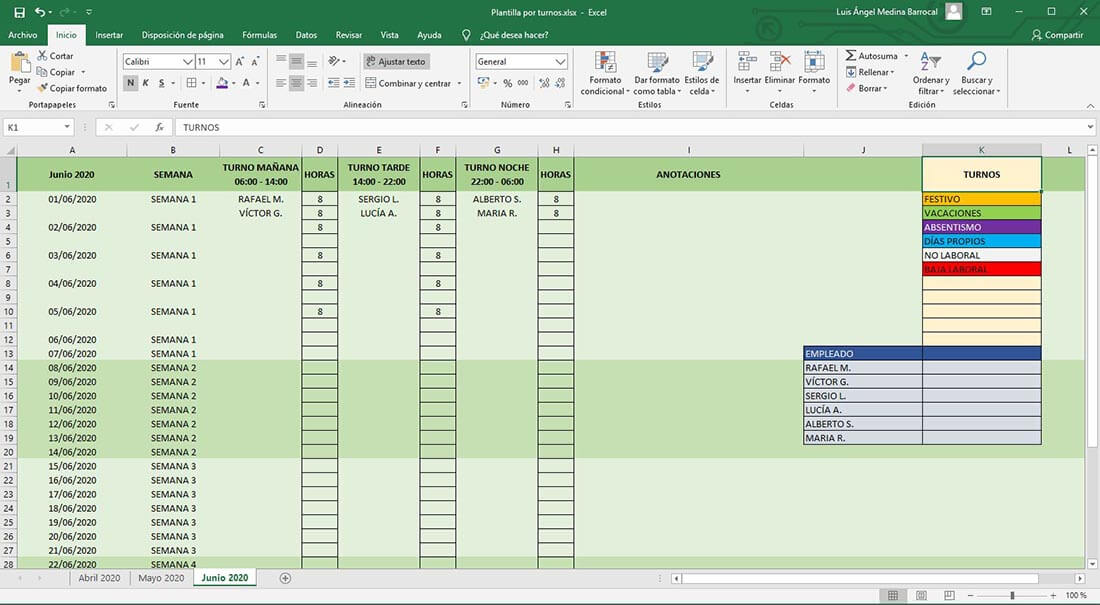Click decrease indent icon
1100x605 pixels.
(334, 83)
